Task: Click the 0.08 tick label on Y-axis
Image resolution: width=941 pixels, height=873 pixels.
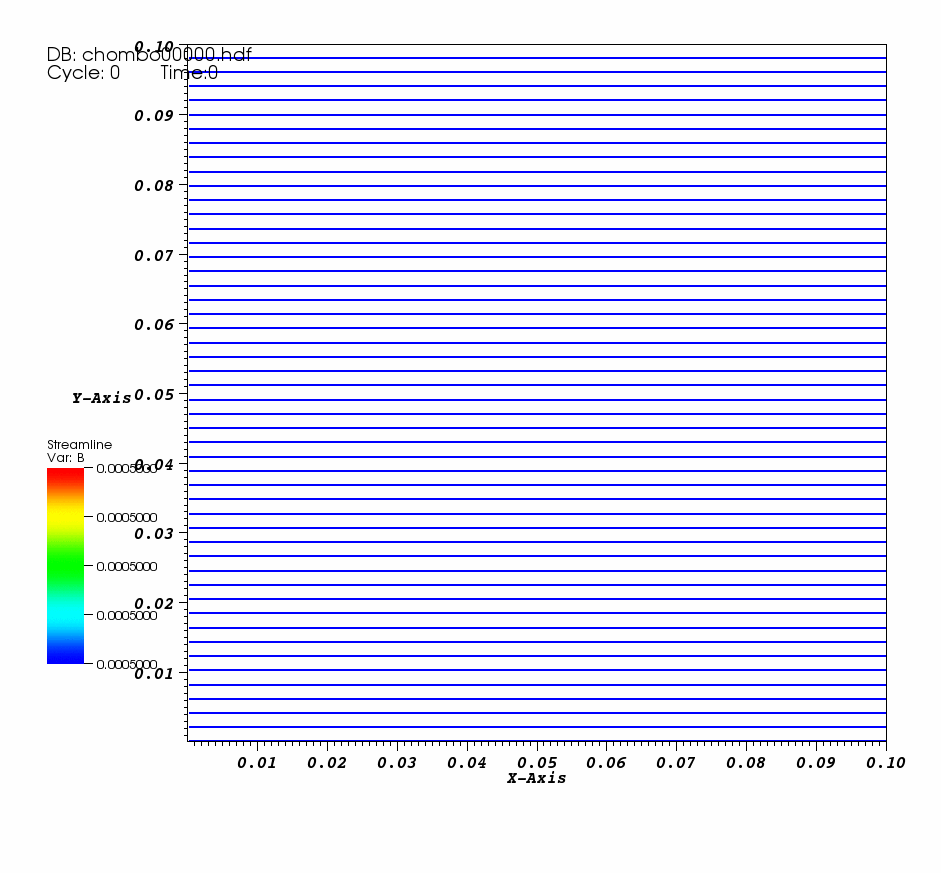Action: coord(154,186)
